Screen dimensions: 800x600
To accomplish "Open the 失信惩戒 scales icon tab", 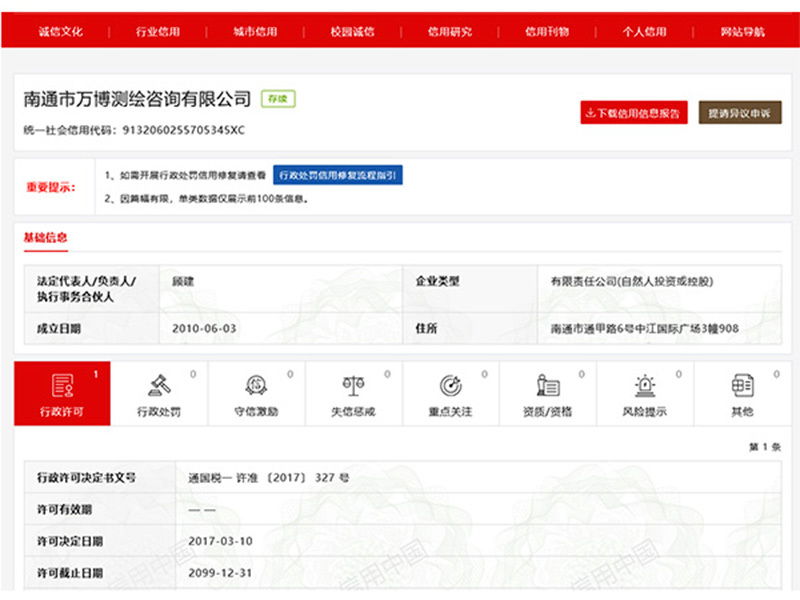I will click(354, 393).
